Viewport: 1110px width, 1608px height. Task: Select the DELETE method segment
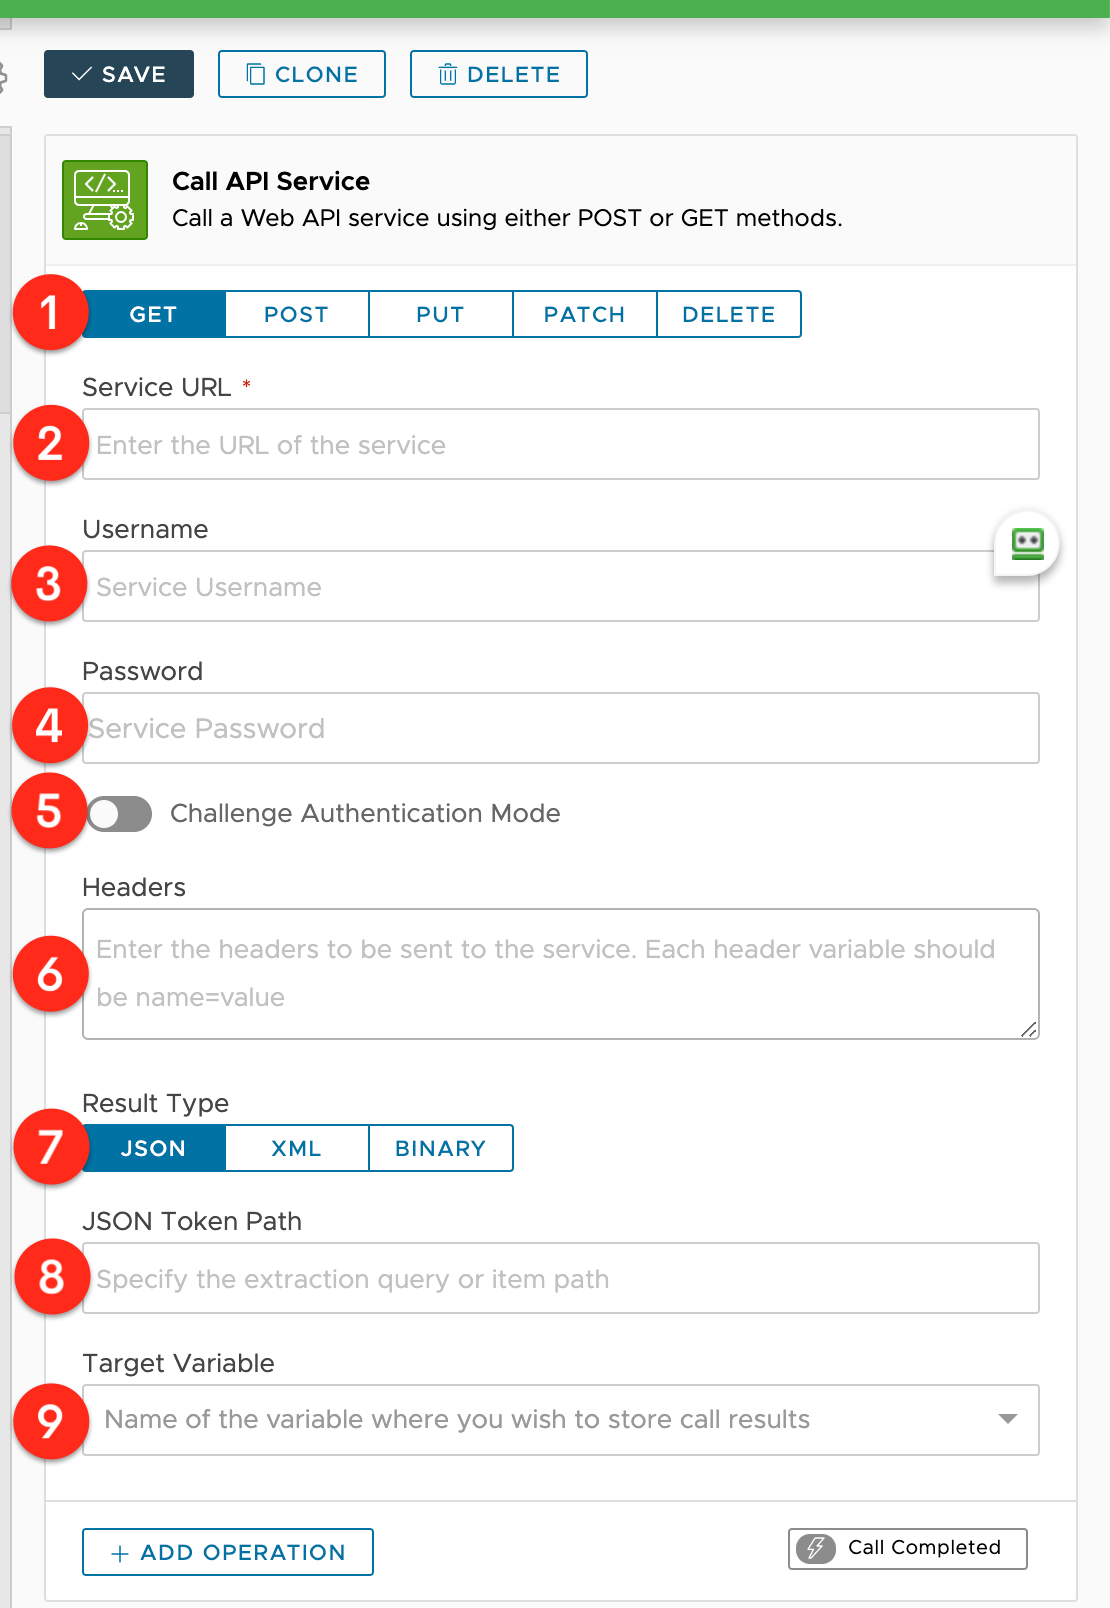(729, 314)
